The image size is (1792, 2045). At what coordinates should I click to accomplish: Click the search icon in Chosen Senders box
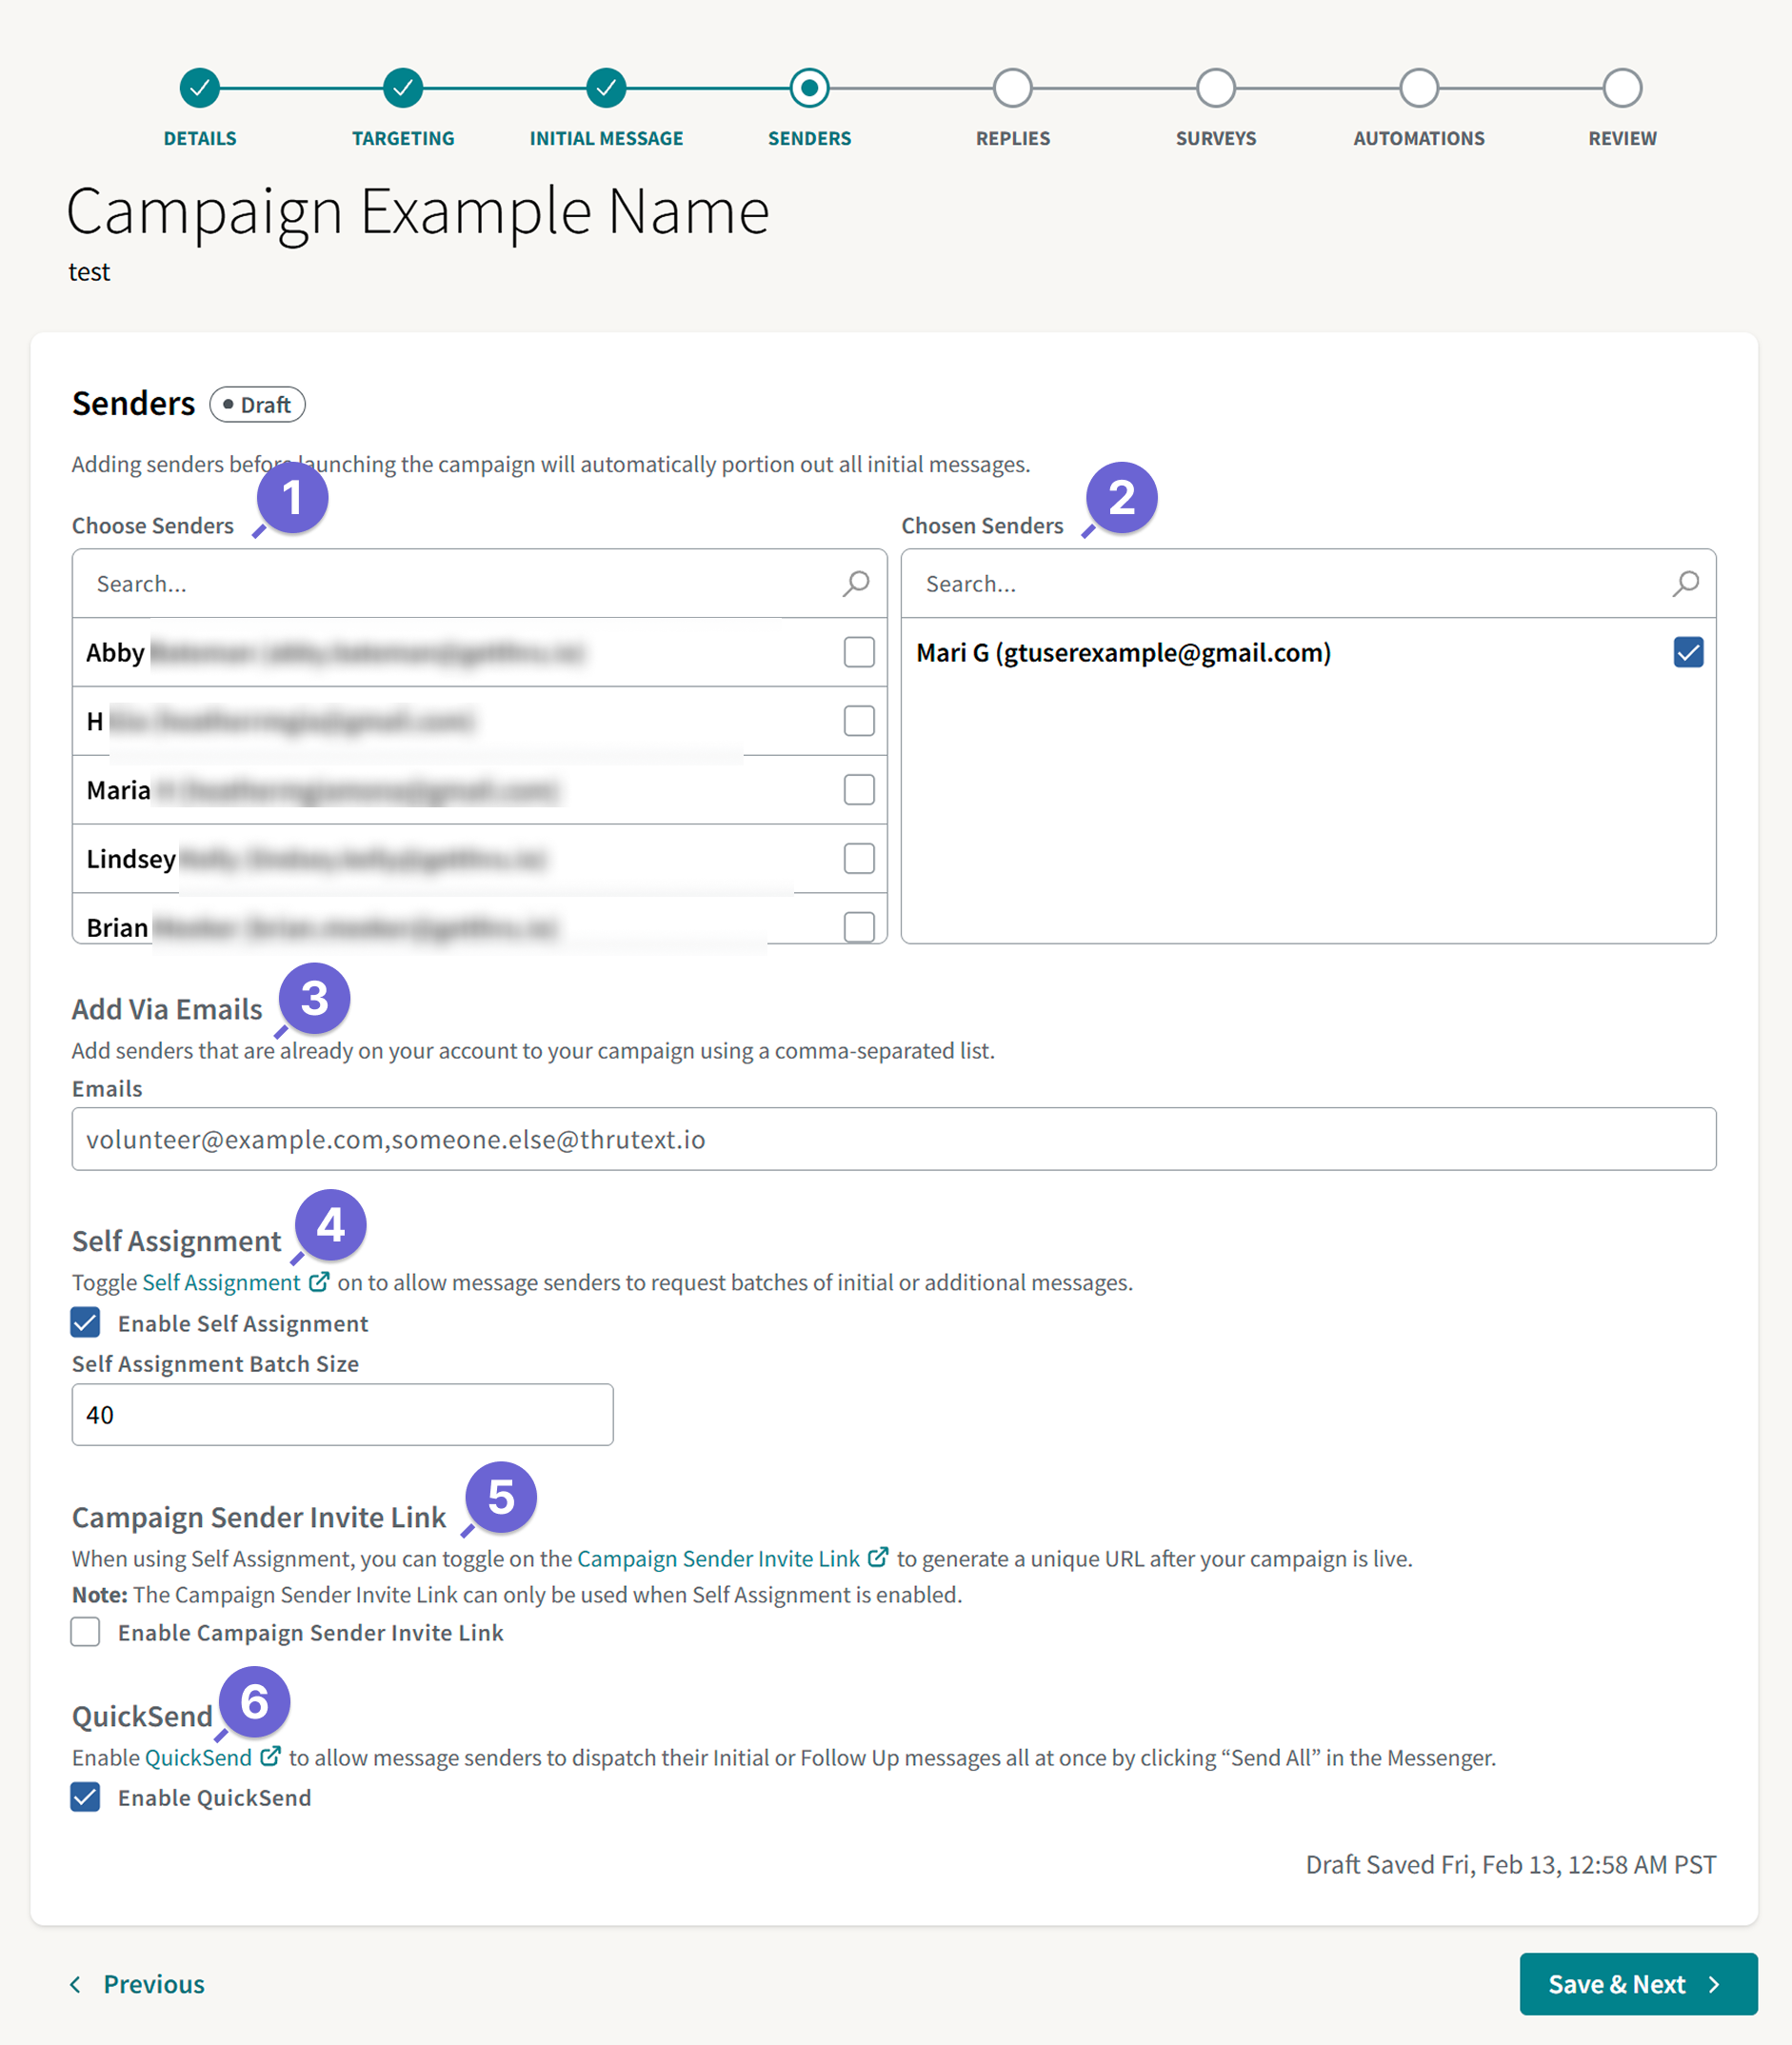[1687, 583]
